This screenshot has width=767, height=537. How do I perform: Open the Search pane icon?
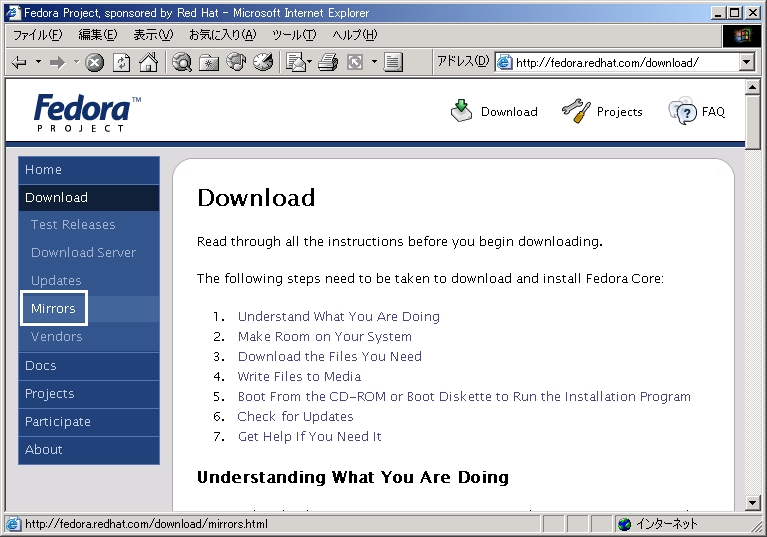182,63
